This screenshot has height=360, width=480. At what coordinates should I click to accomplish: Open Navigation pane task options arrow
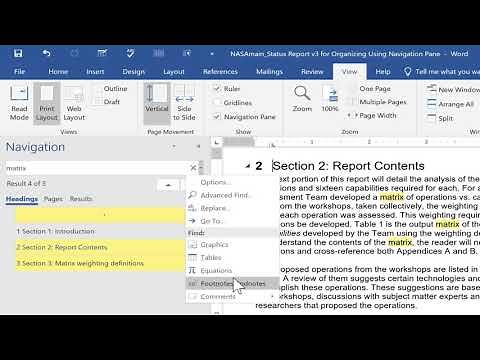(174, 147)
